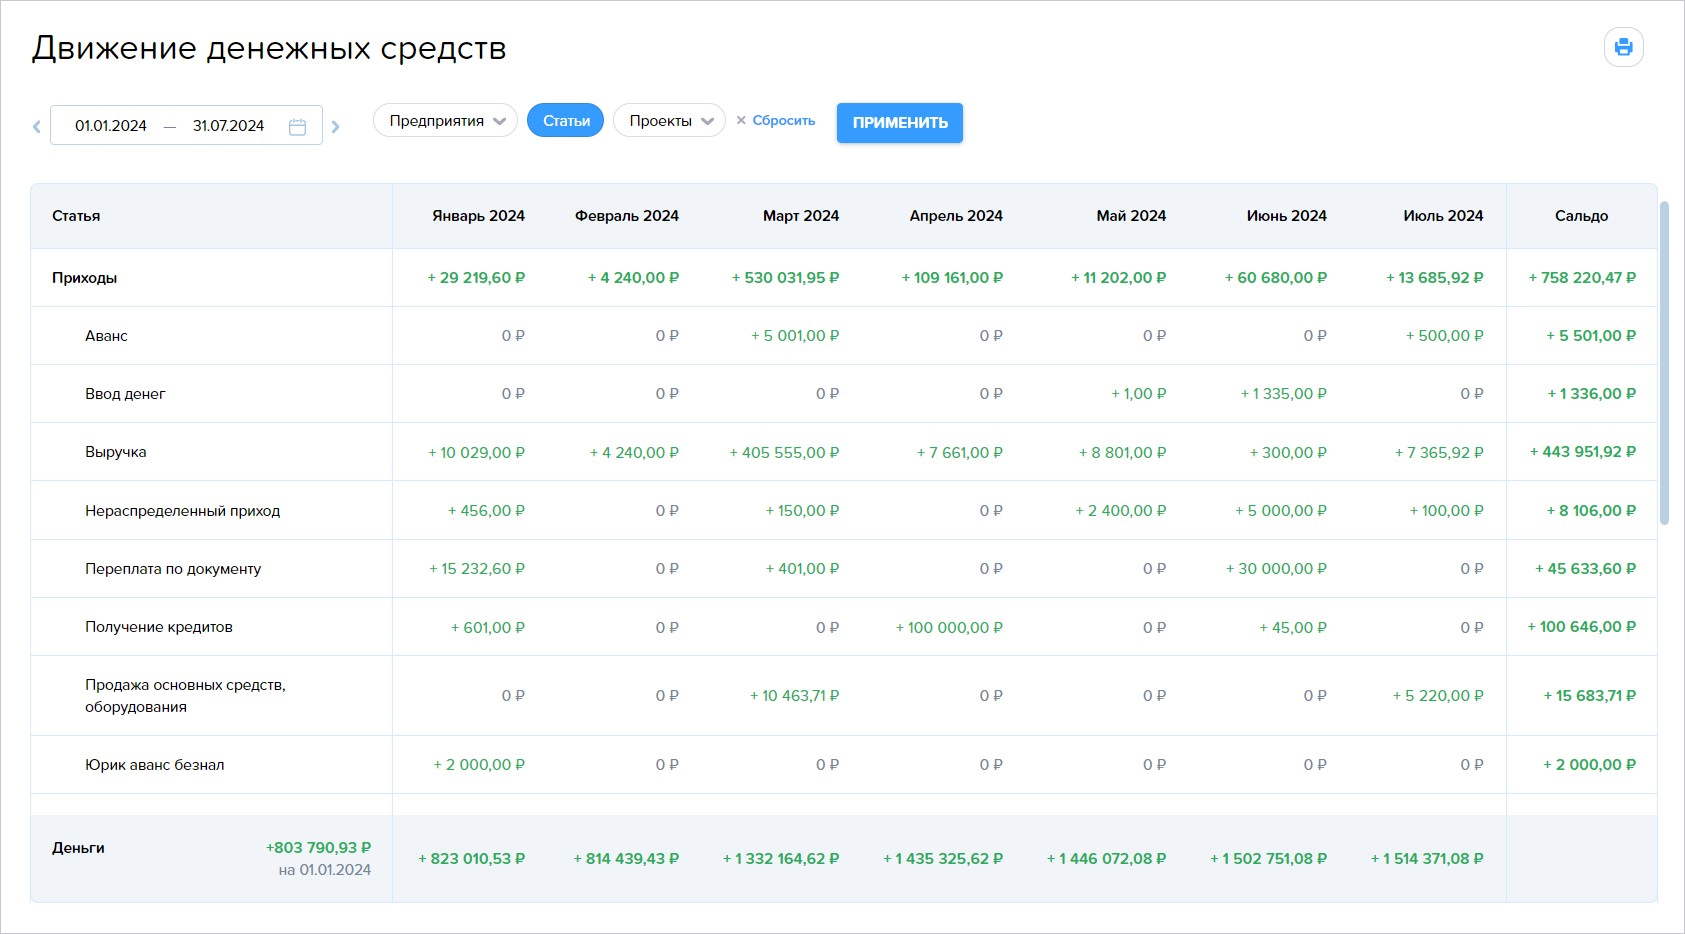The width and height of the screenshot is (1685, 934).
Task: Open the Предприятия dropdown
Action: [x=445, y=120]
